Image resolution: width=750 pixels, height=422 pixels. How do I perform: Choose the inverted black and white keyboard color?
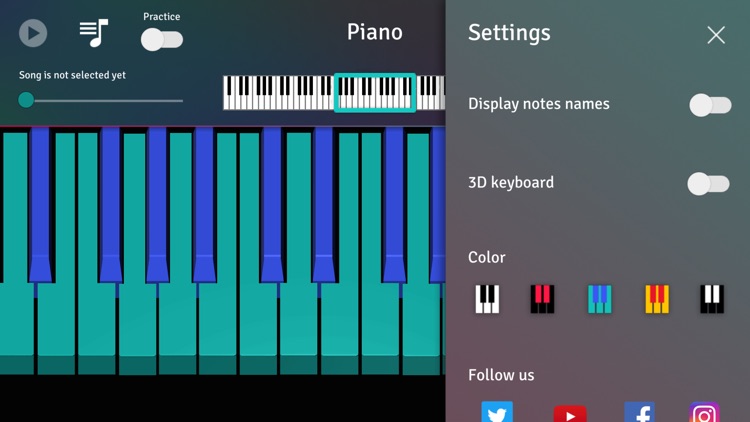pyautogui.click(x=712, y=299)
